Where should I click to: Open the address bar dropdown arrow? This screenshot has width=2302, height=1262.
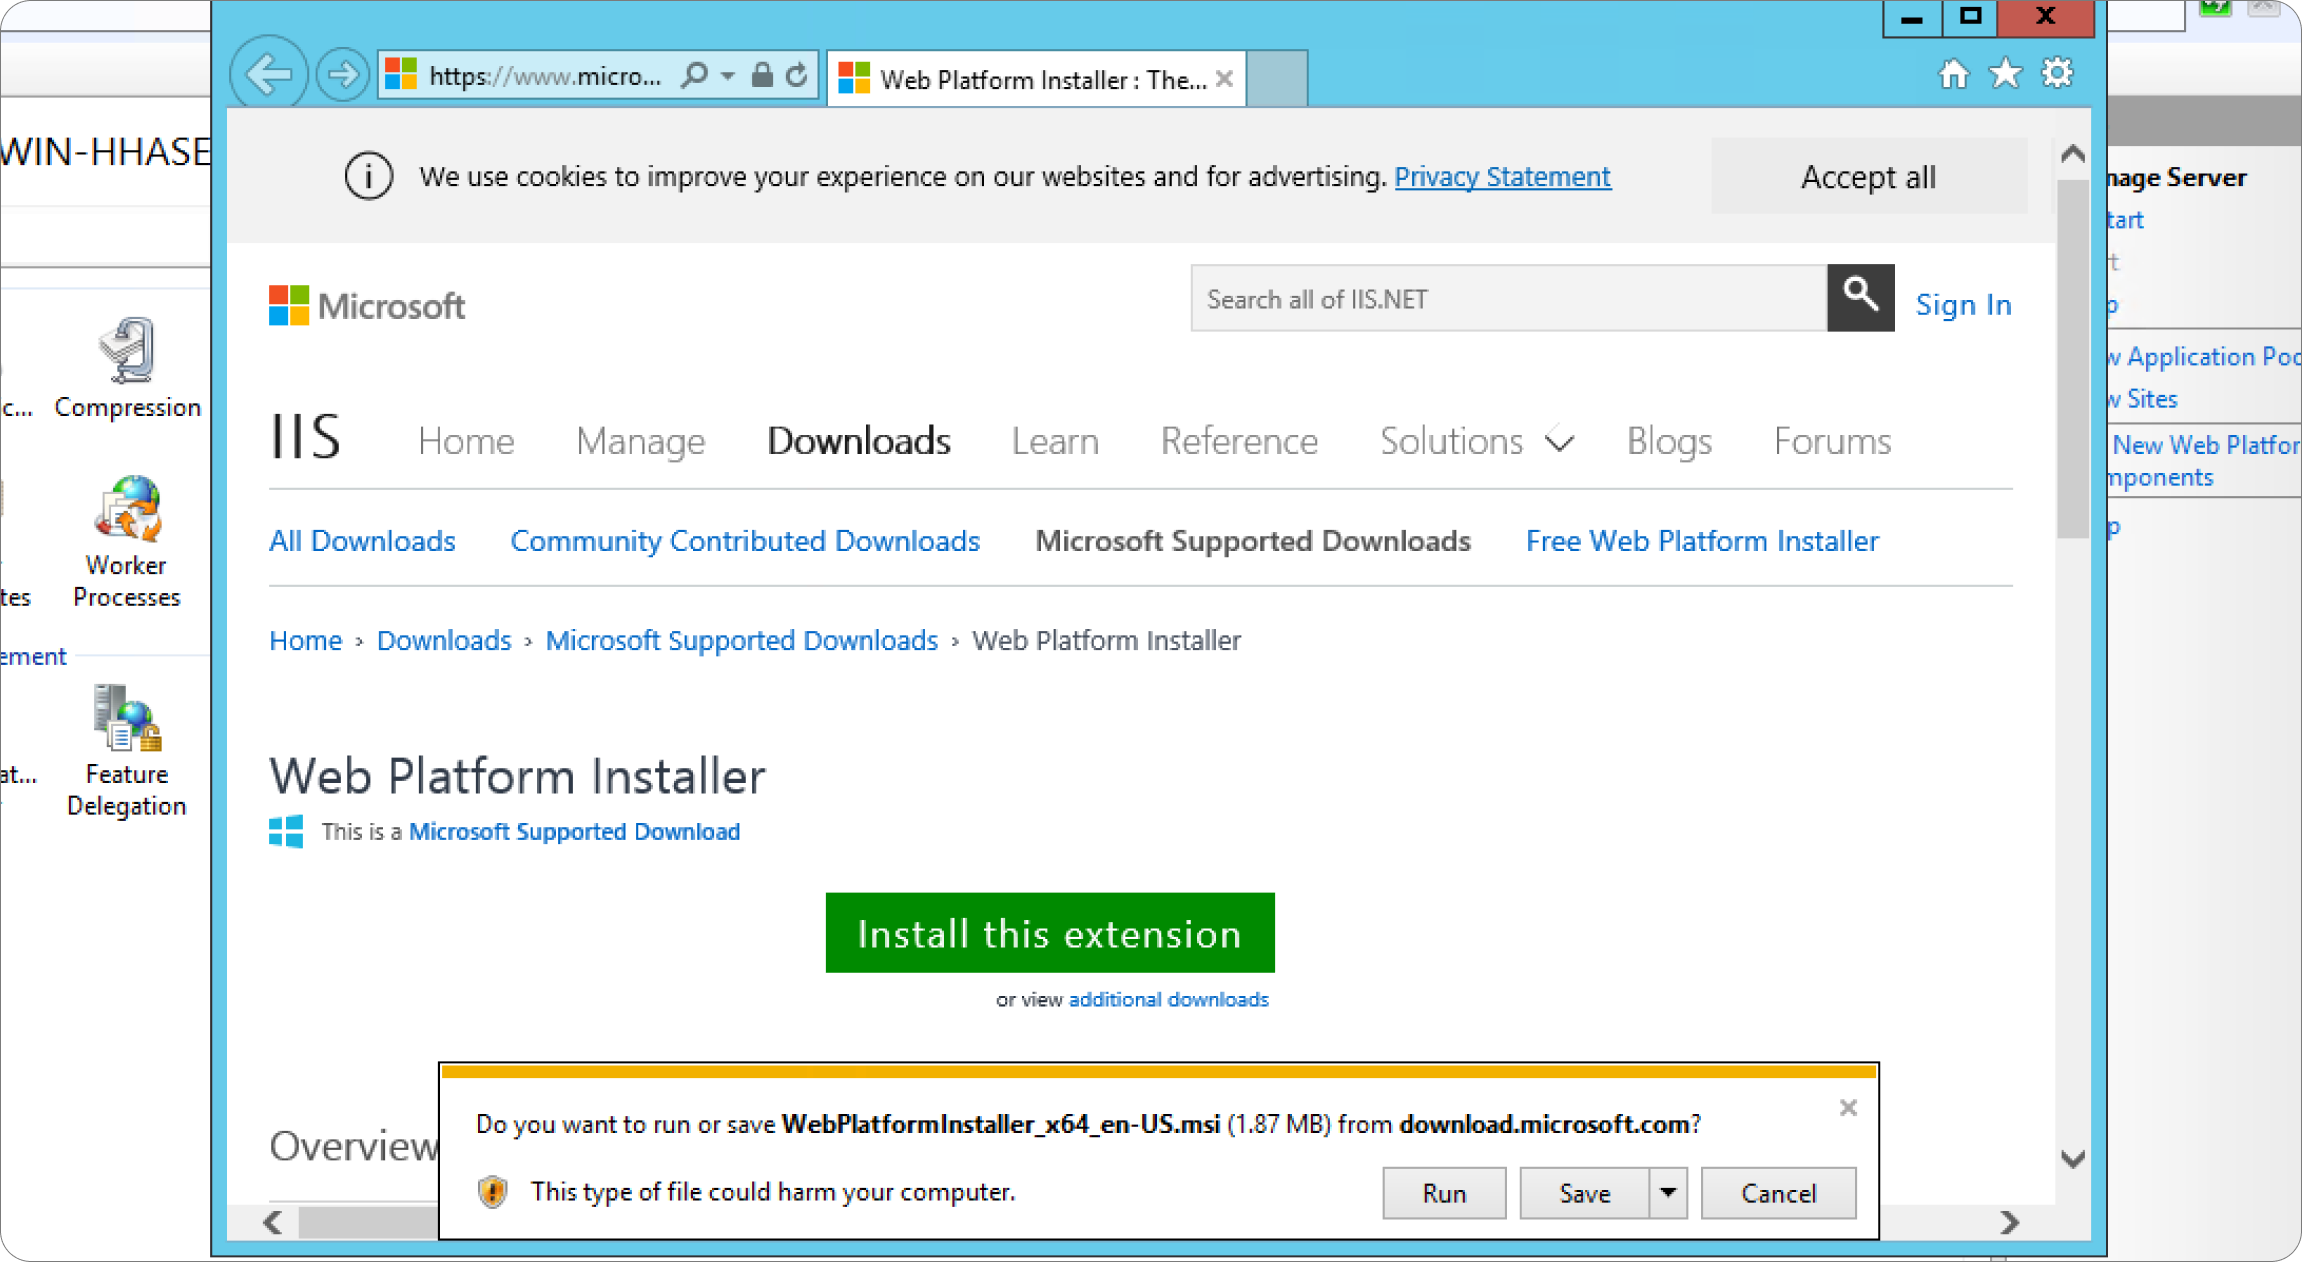[728, 75]
